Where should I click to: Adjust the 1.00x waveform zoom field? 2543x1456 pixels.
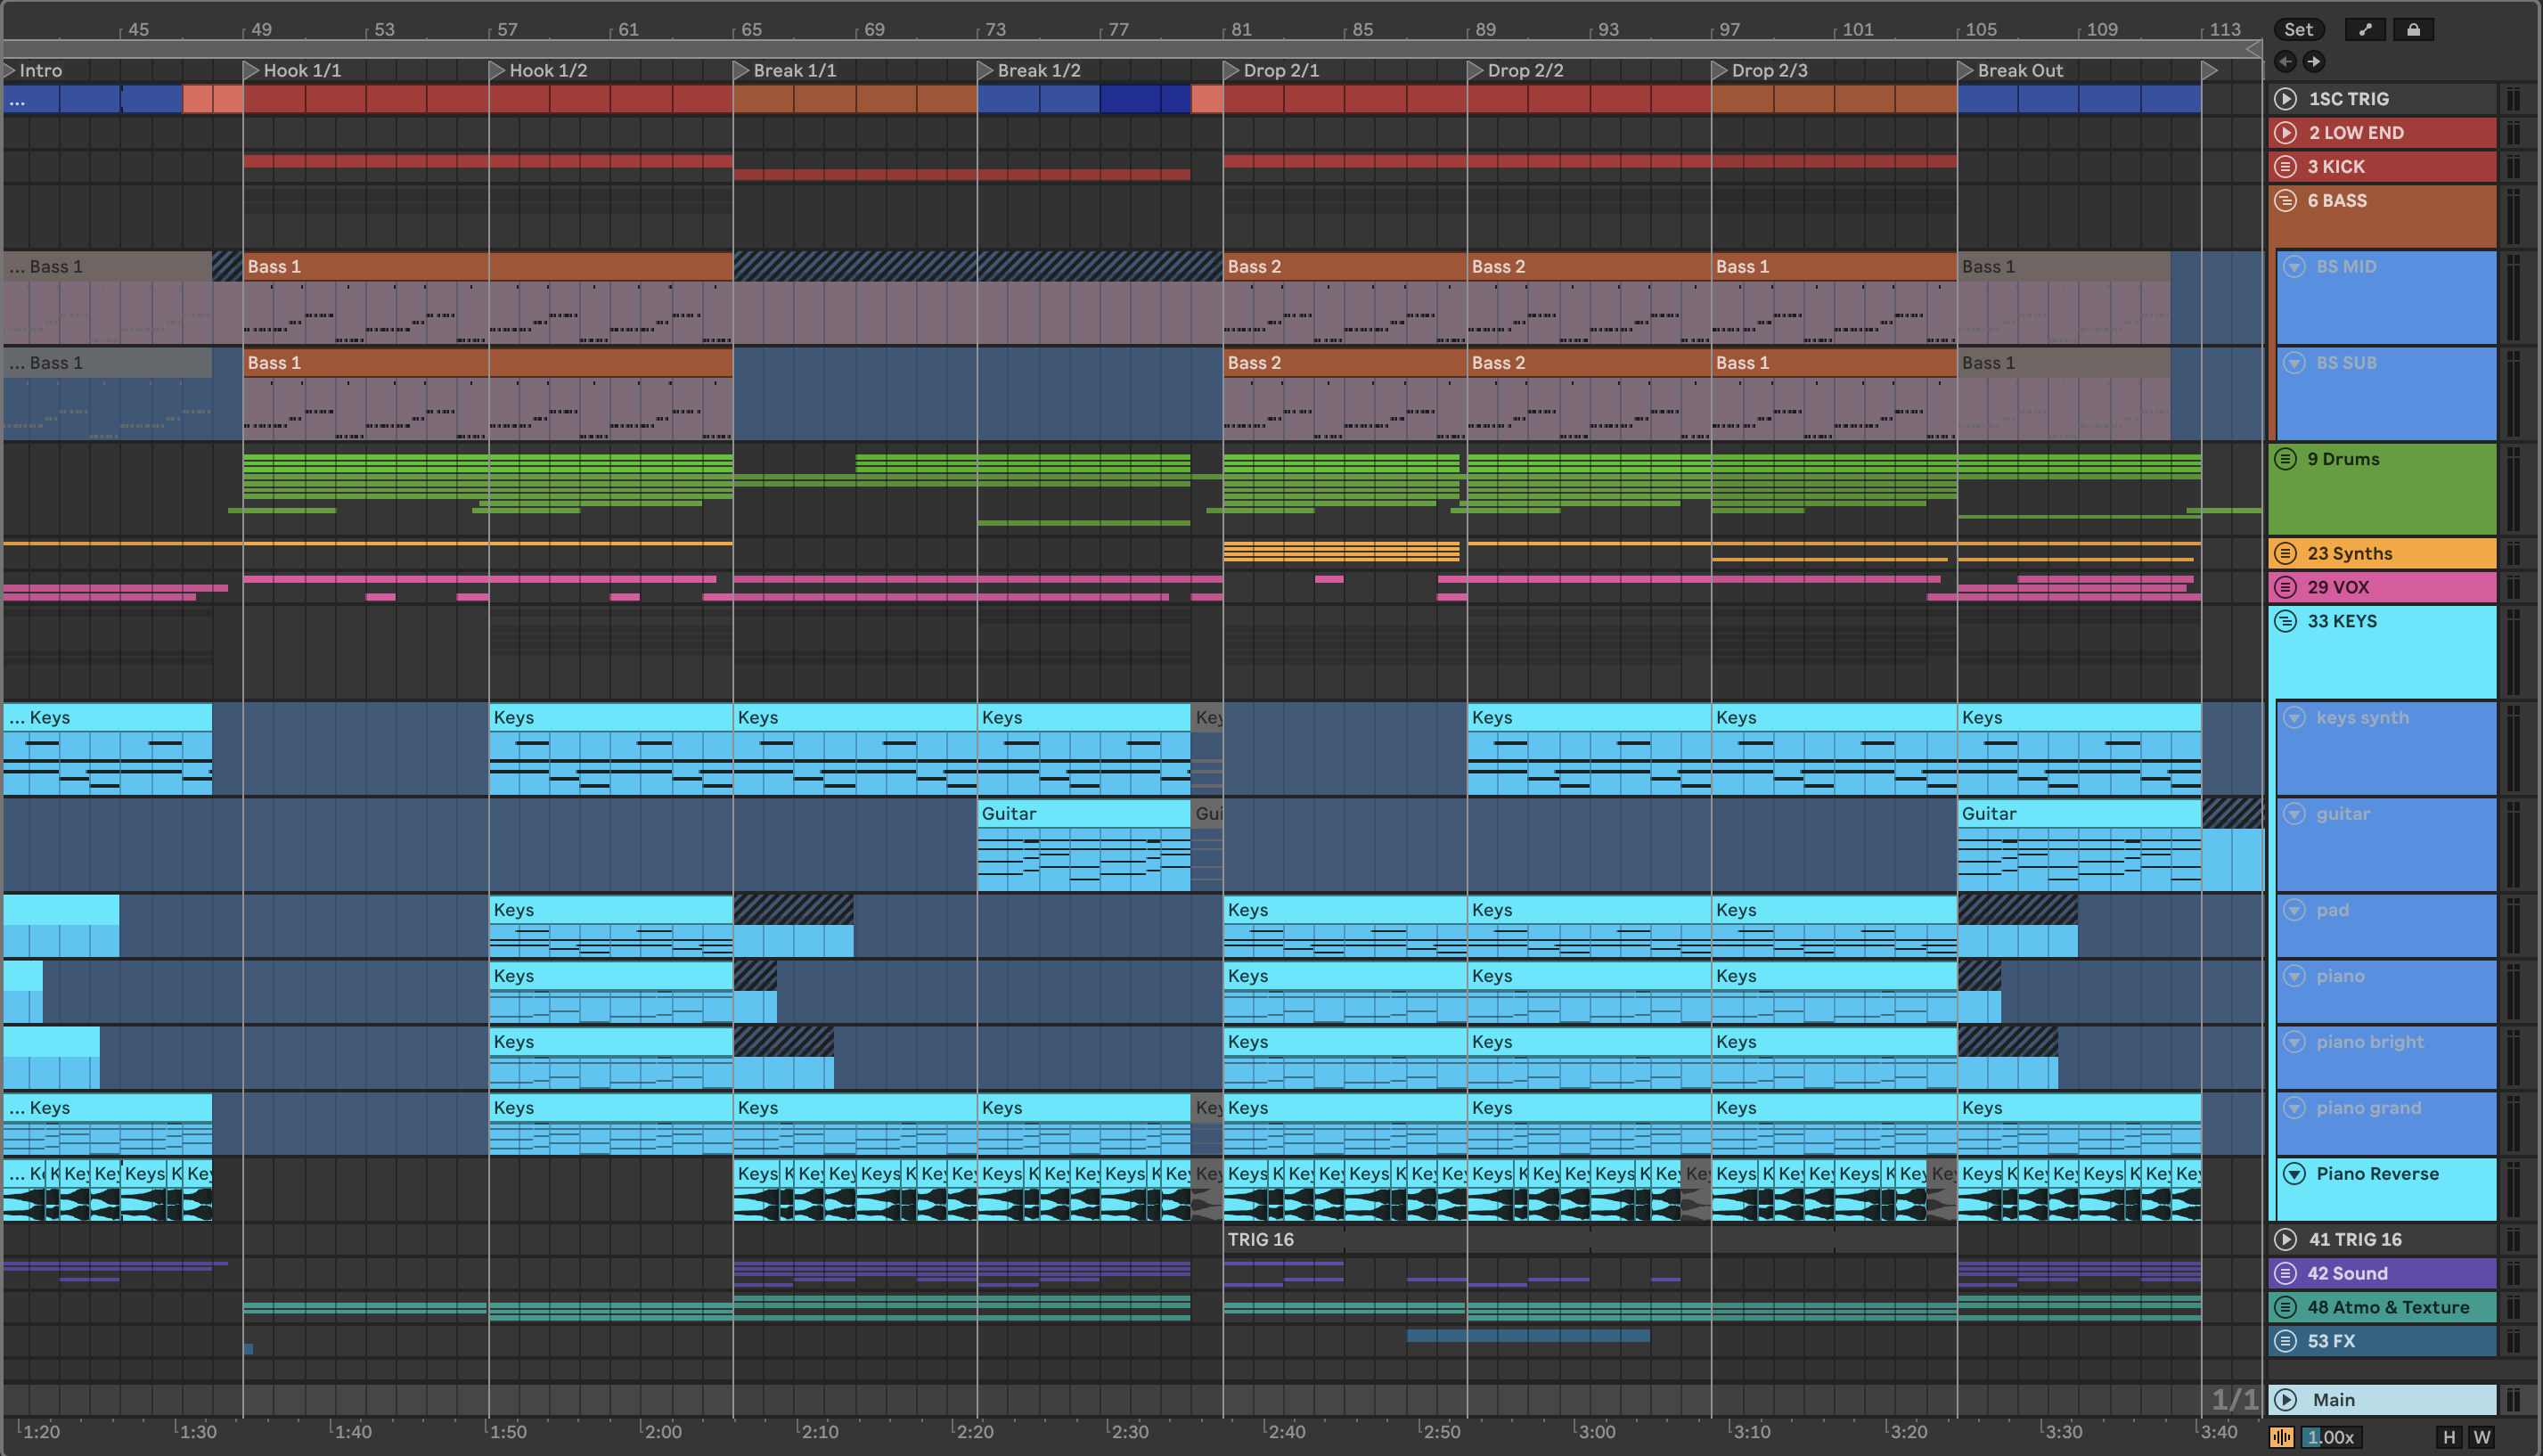pyautogui.click(x=2332, y=1437)
